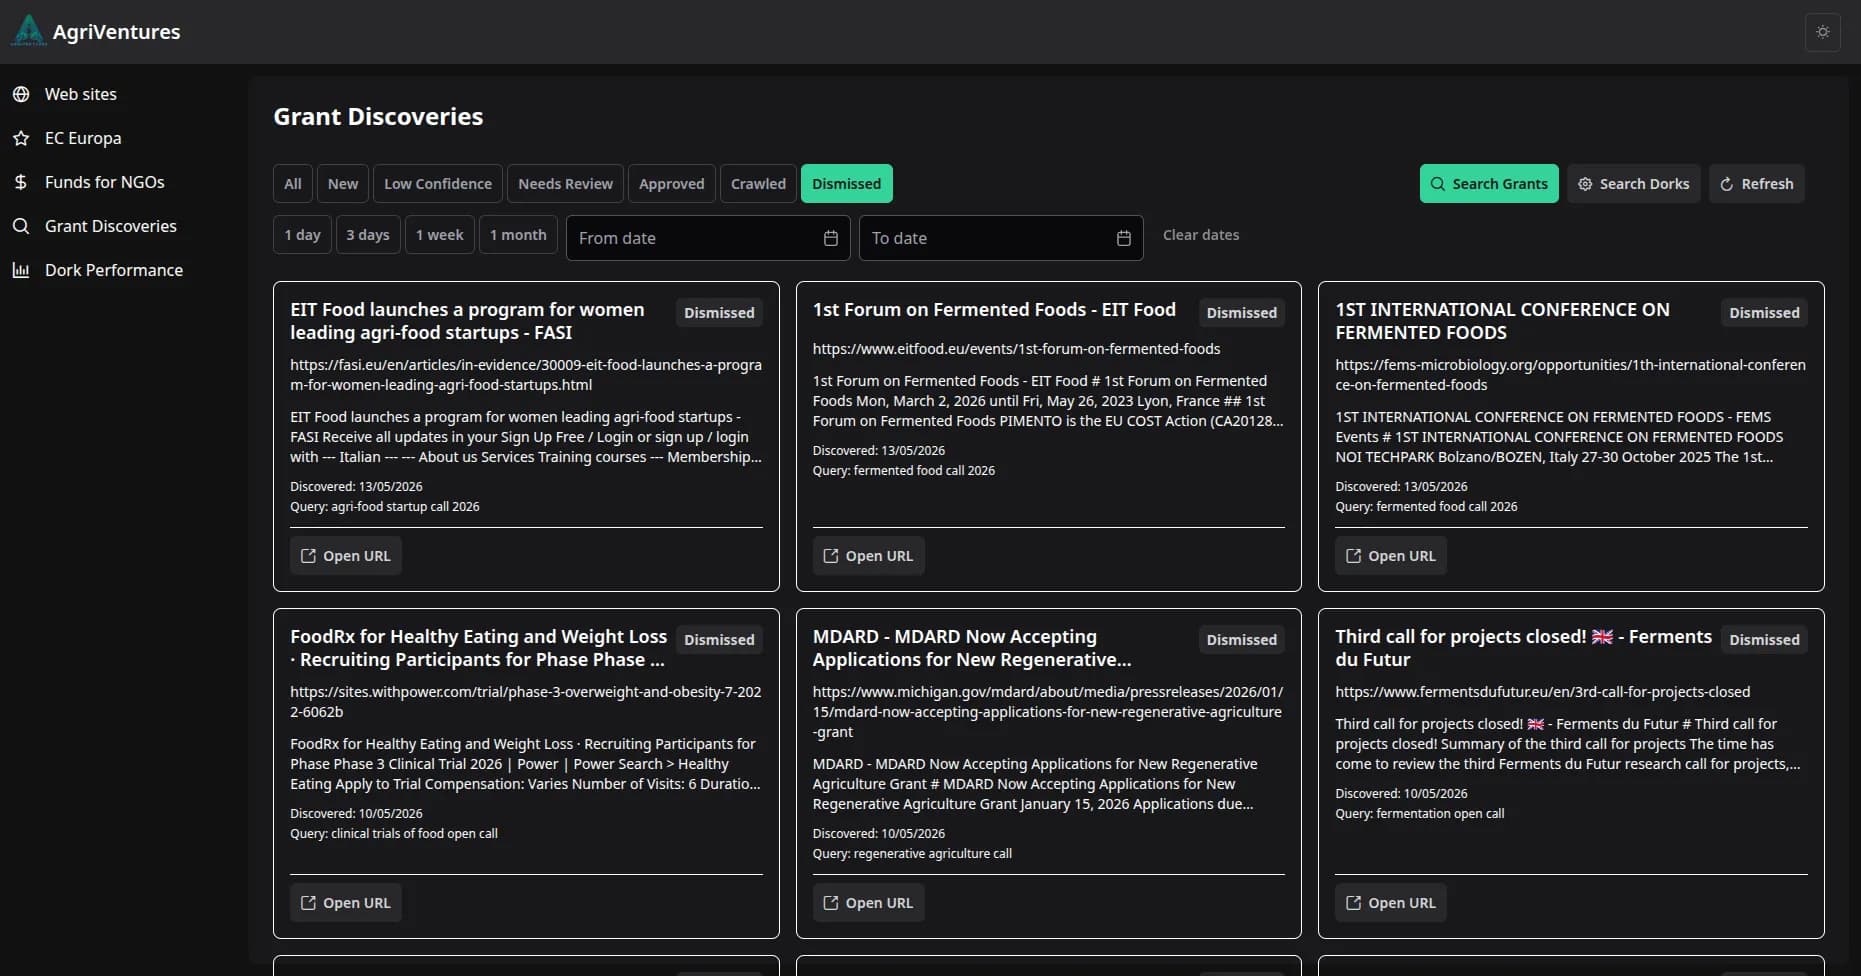
Task: Open the To date calendar picker icon
Action: [1124, 238]
